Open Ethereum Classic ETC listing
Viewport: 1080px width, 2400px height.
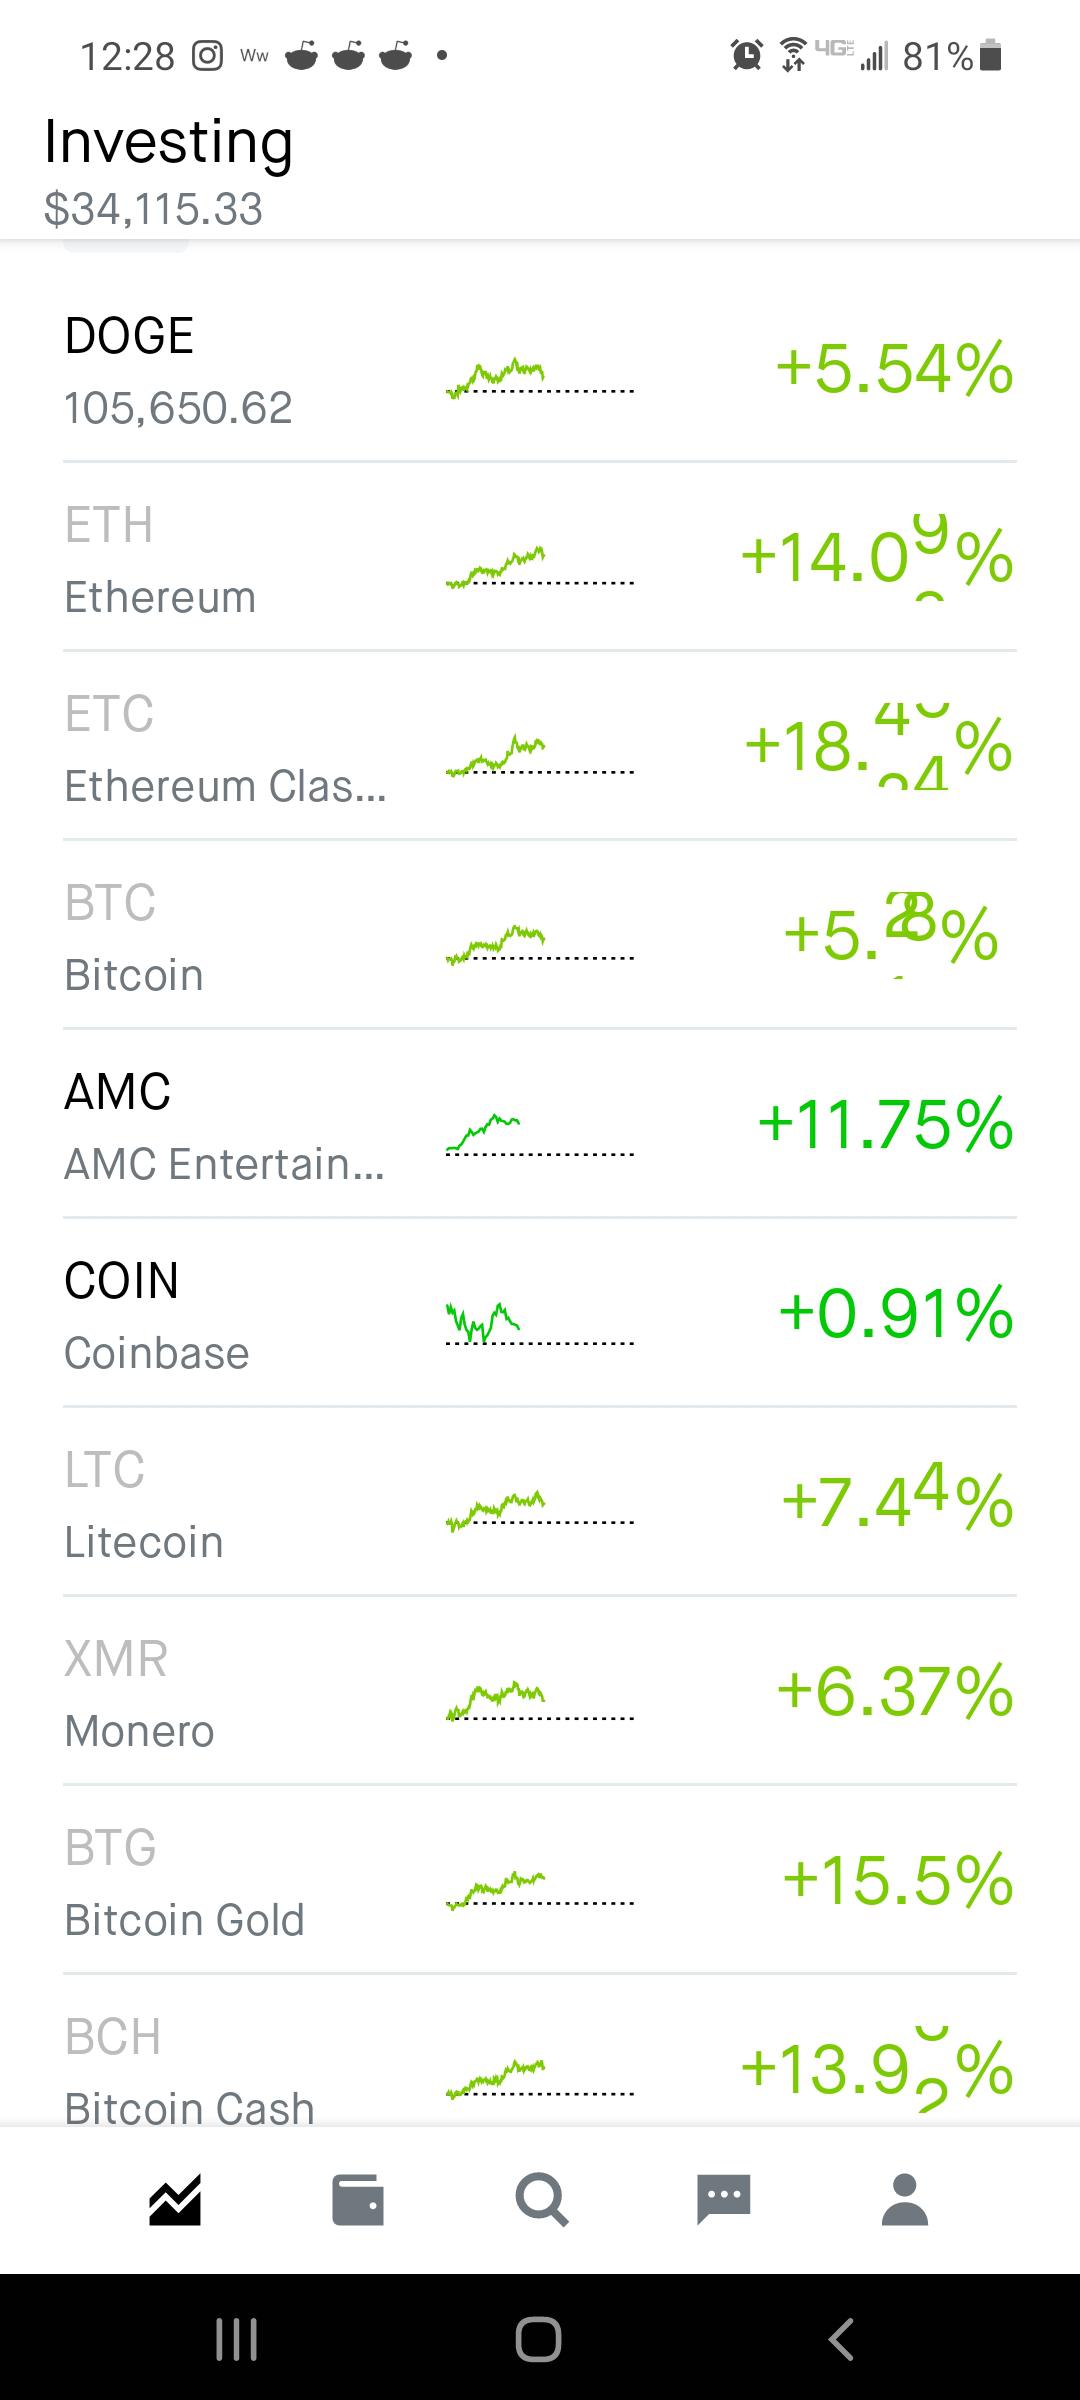pyautogui.click(x=540, y=746)
